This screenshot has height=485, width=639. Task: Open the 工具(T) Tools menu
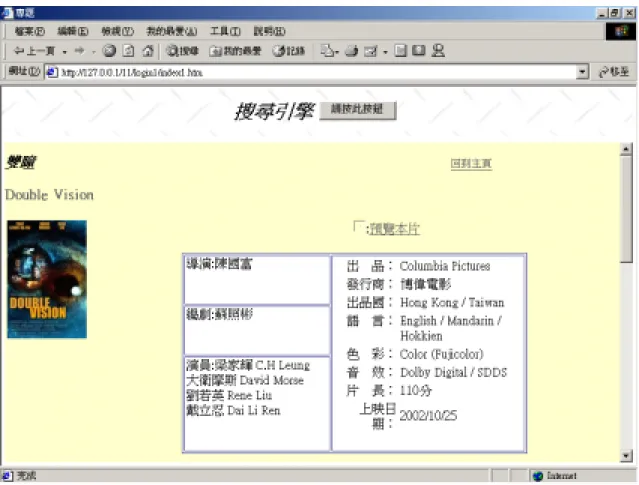(225, 31)
